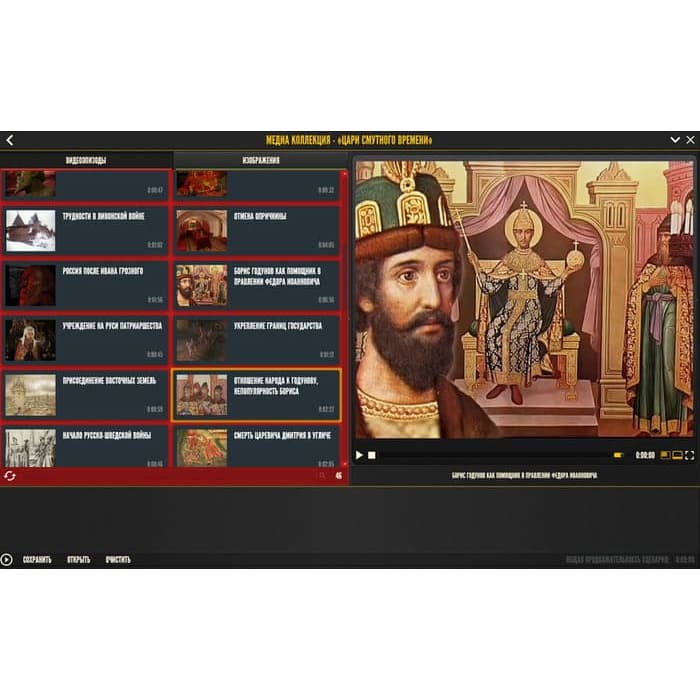Viewport: 700px width, 700px height.
Task: Close the media collection window
Action: [690, 140]
